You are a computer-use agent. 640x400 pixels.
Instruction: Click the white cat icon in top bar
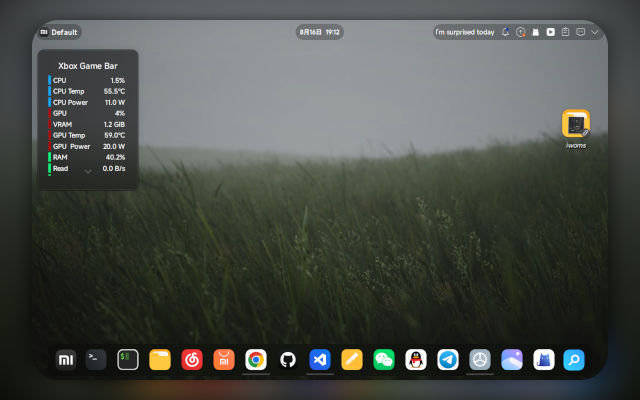click(x=536, y=32)
